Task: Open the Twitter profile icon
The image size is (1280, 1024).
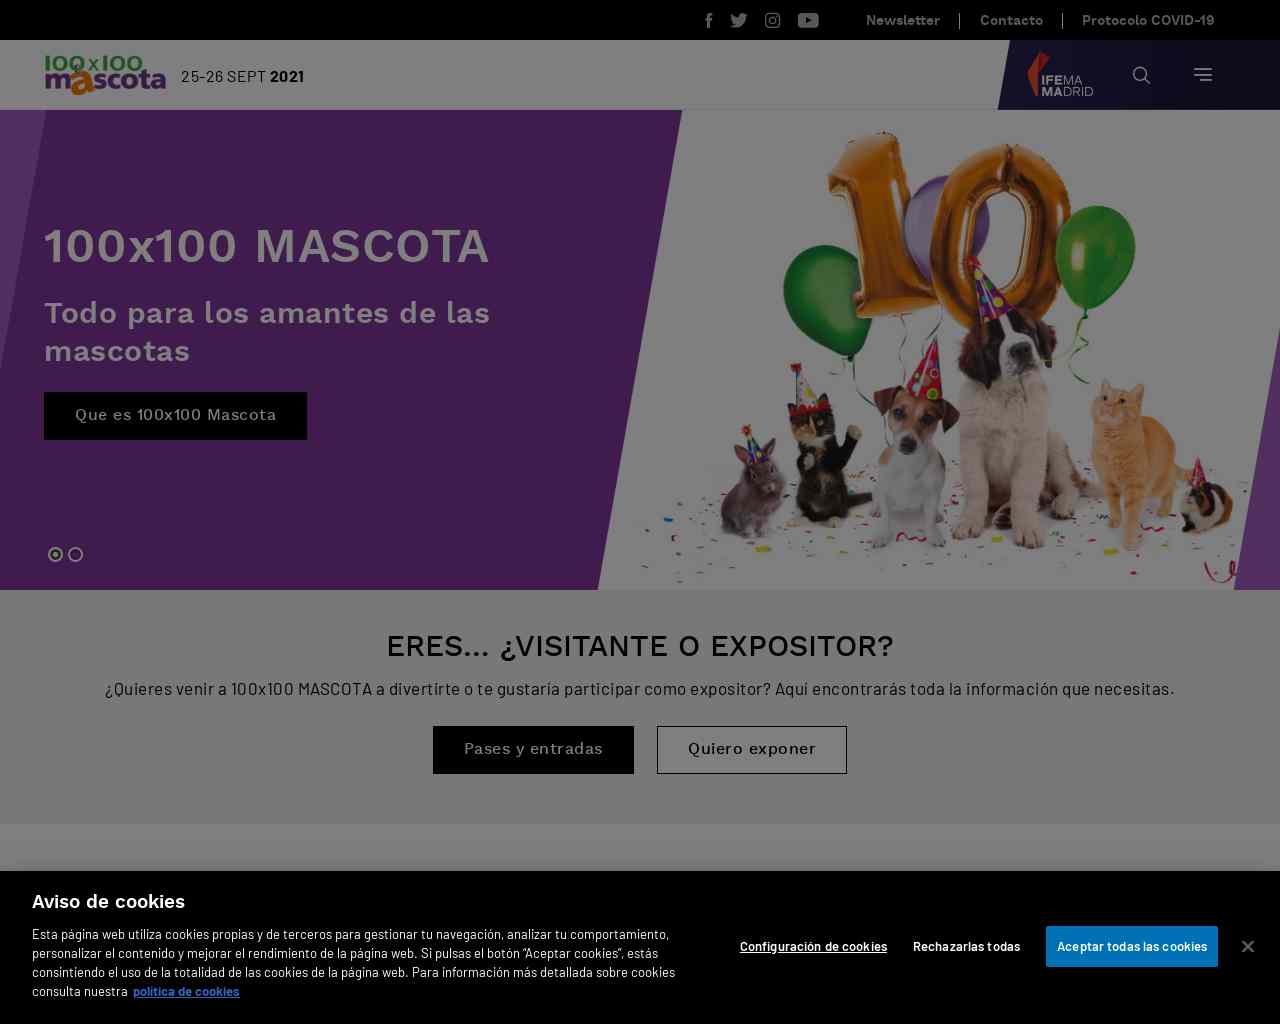Action: [x=739, y=20]
